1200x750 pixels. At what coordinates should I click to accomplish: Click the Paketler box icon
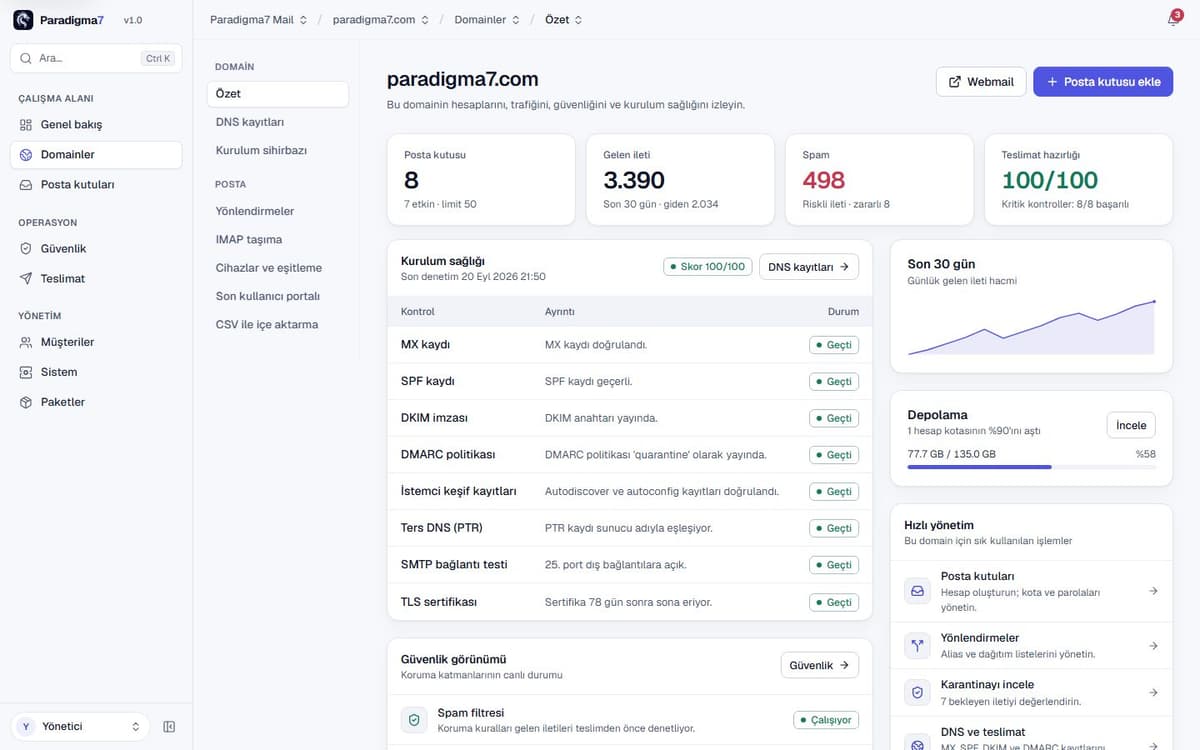pos(26,402)
